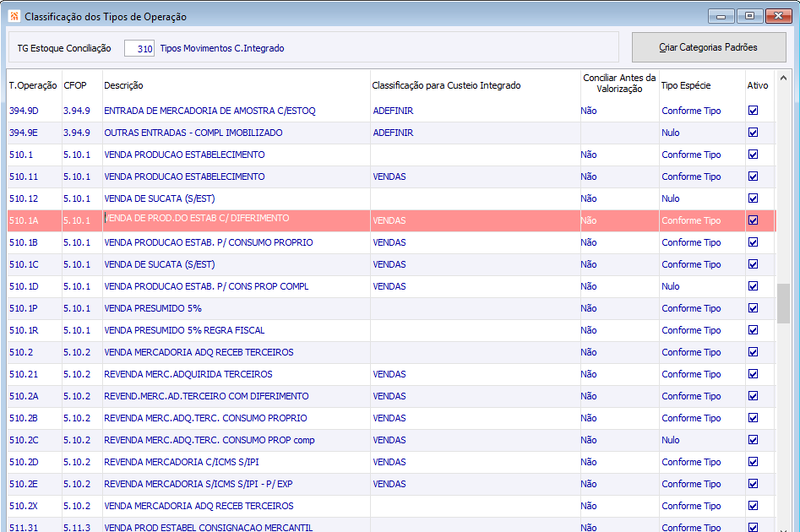Image resolution: width=800 pixels, height=532 pixels.
Task: Select VENDA PRODUCAO ESTAB. P/ CONSUMO PROPRIO
Action: [208, 242]
